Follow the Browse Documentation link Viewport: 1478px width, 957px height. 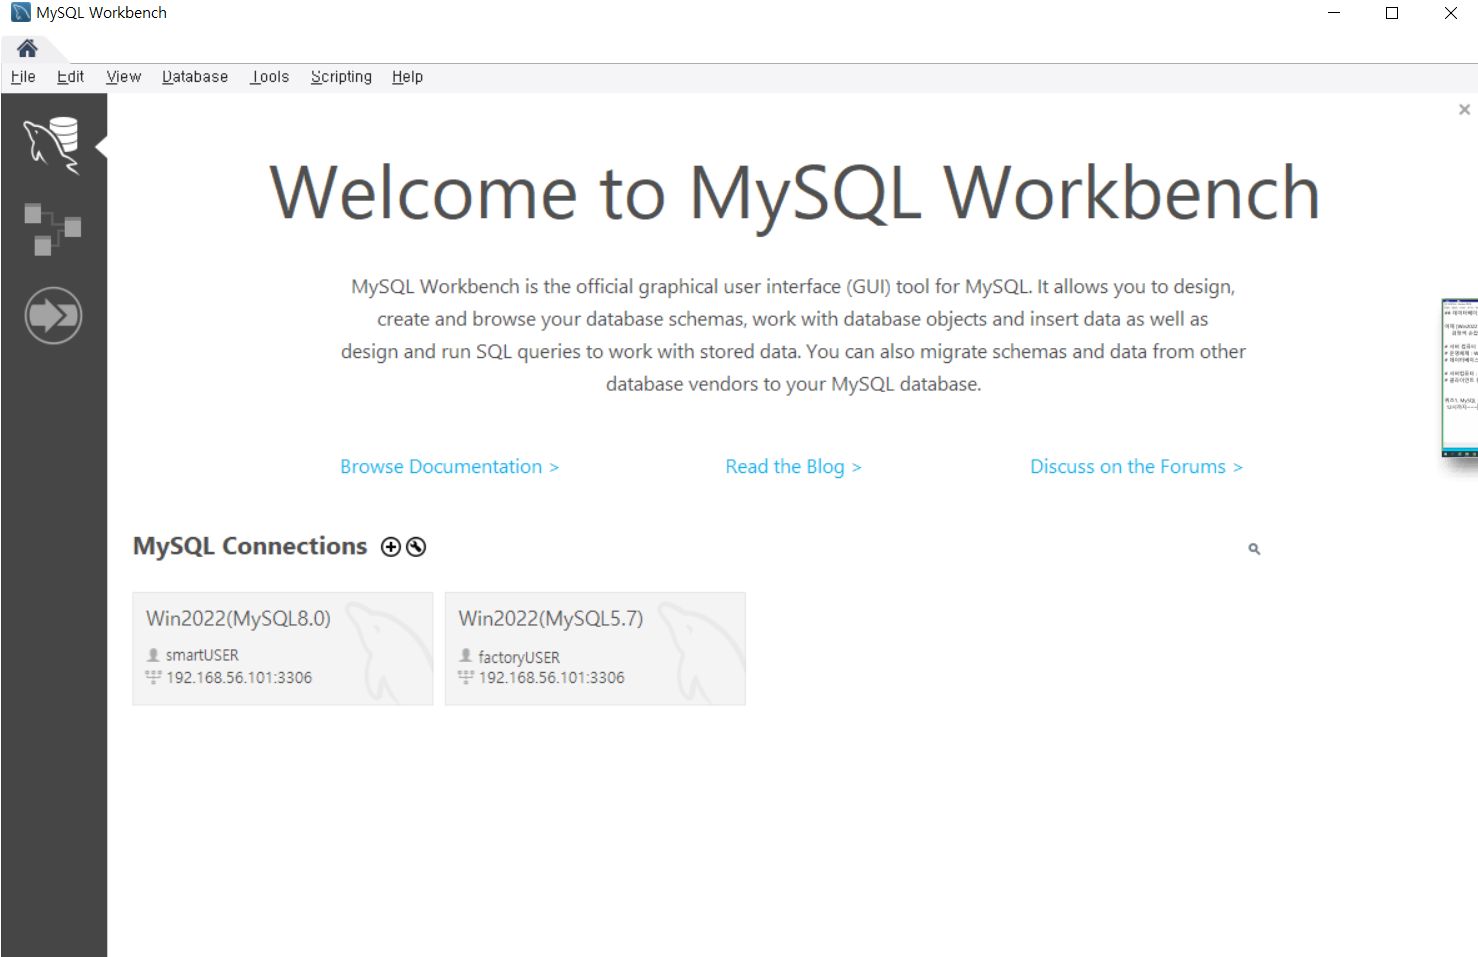pyautogui.click(x=449, y=467)
